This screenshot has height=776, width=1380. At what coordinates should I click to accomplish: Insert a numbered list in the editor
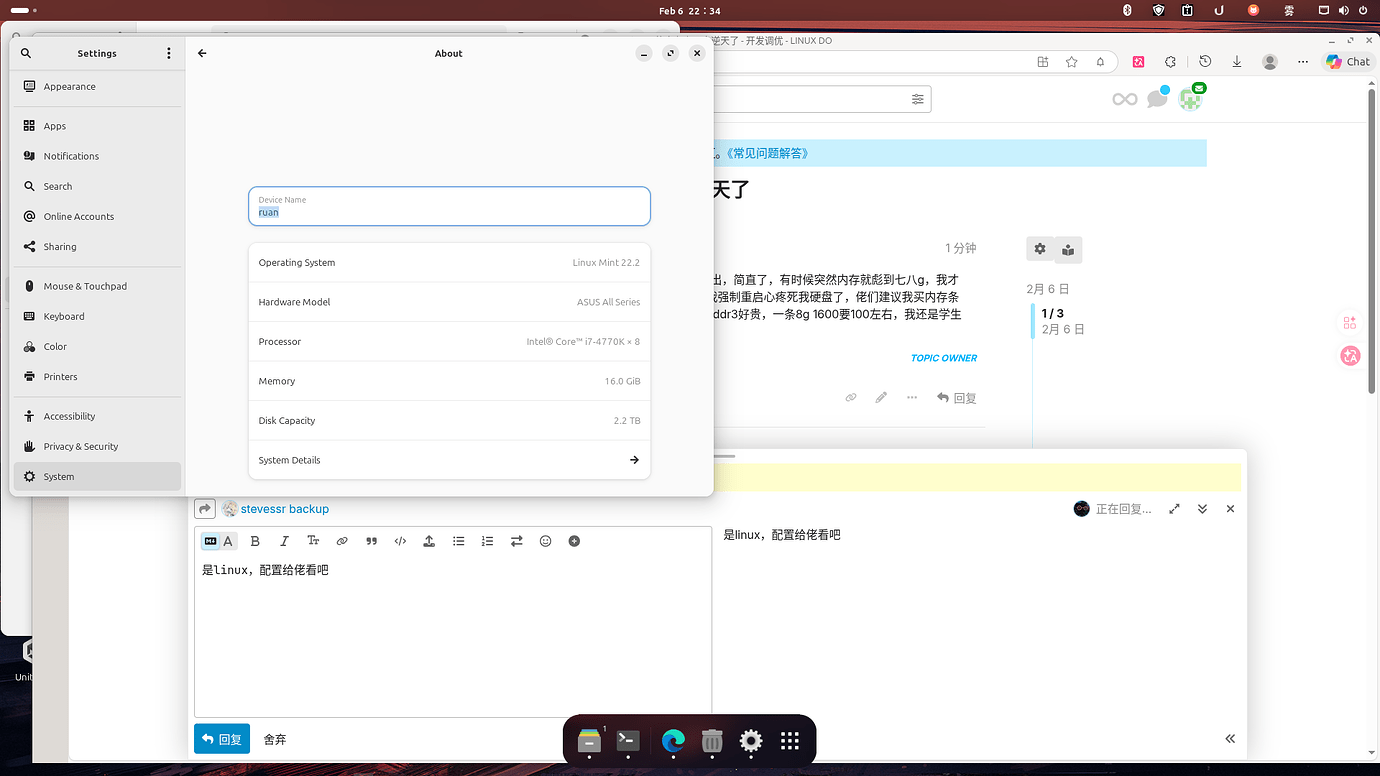(x=487, y=541)
